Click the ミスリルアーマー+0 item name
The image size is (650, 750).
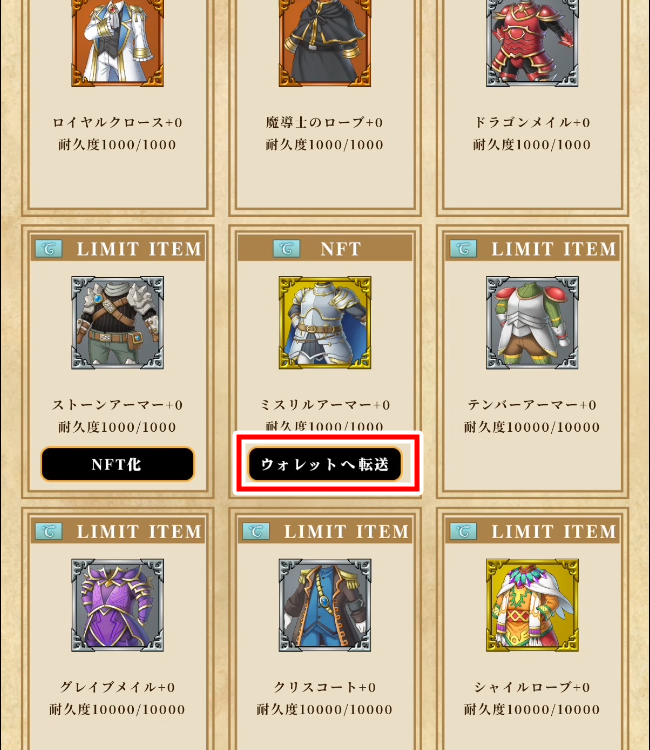(325, 405)
